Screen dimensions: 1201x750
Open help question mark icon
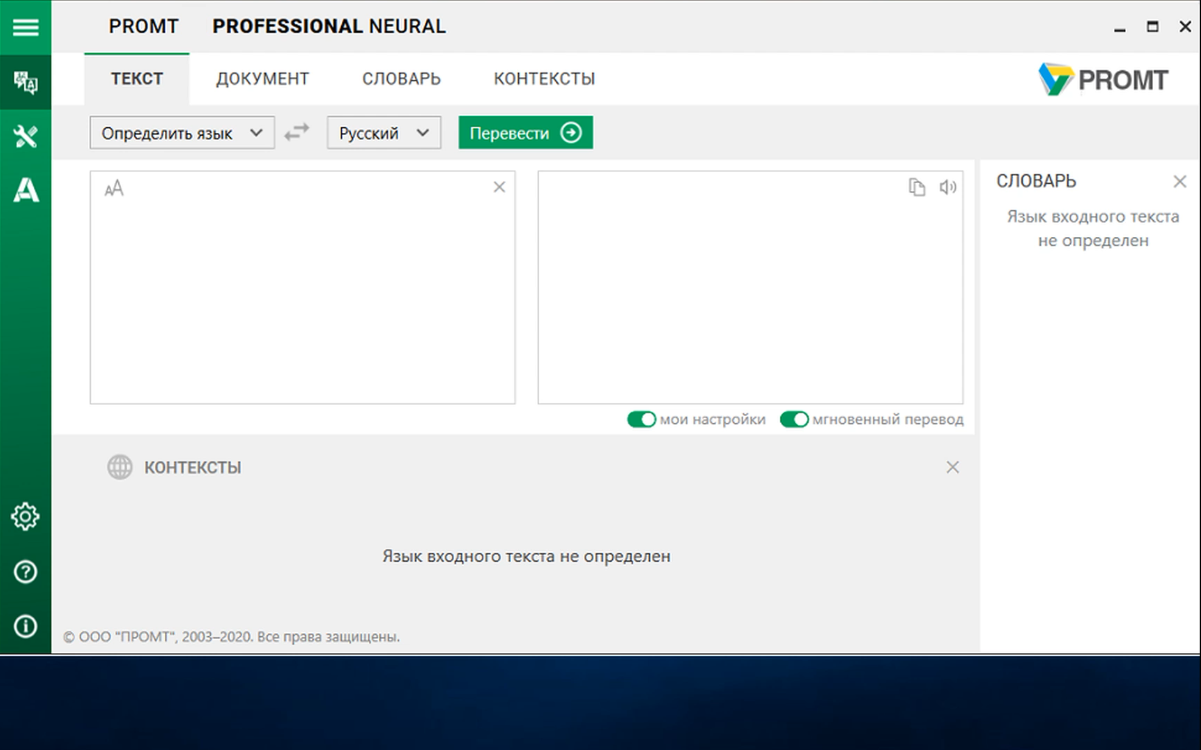click(25, 572)
